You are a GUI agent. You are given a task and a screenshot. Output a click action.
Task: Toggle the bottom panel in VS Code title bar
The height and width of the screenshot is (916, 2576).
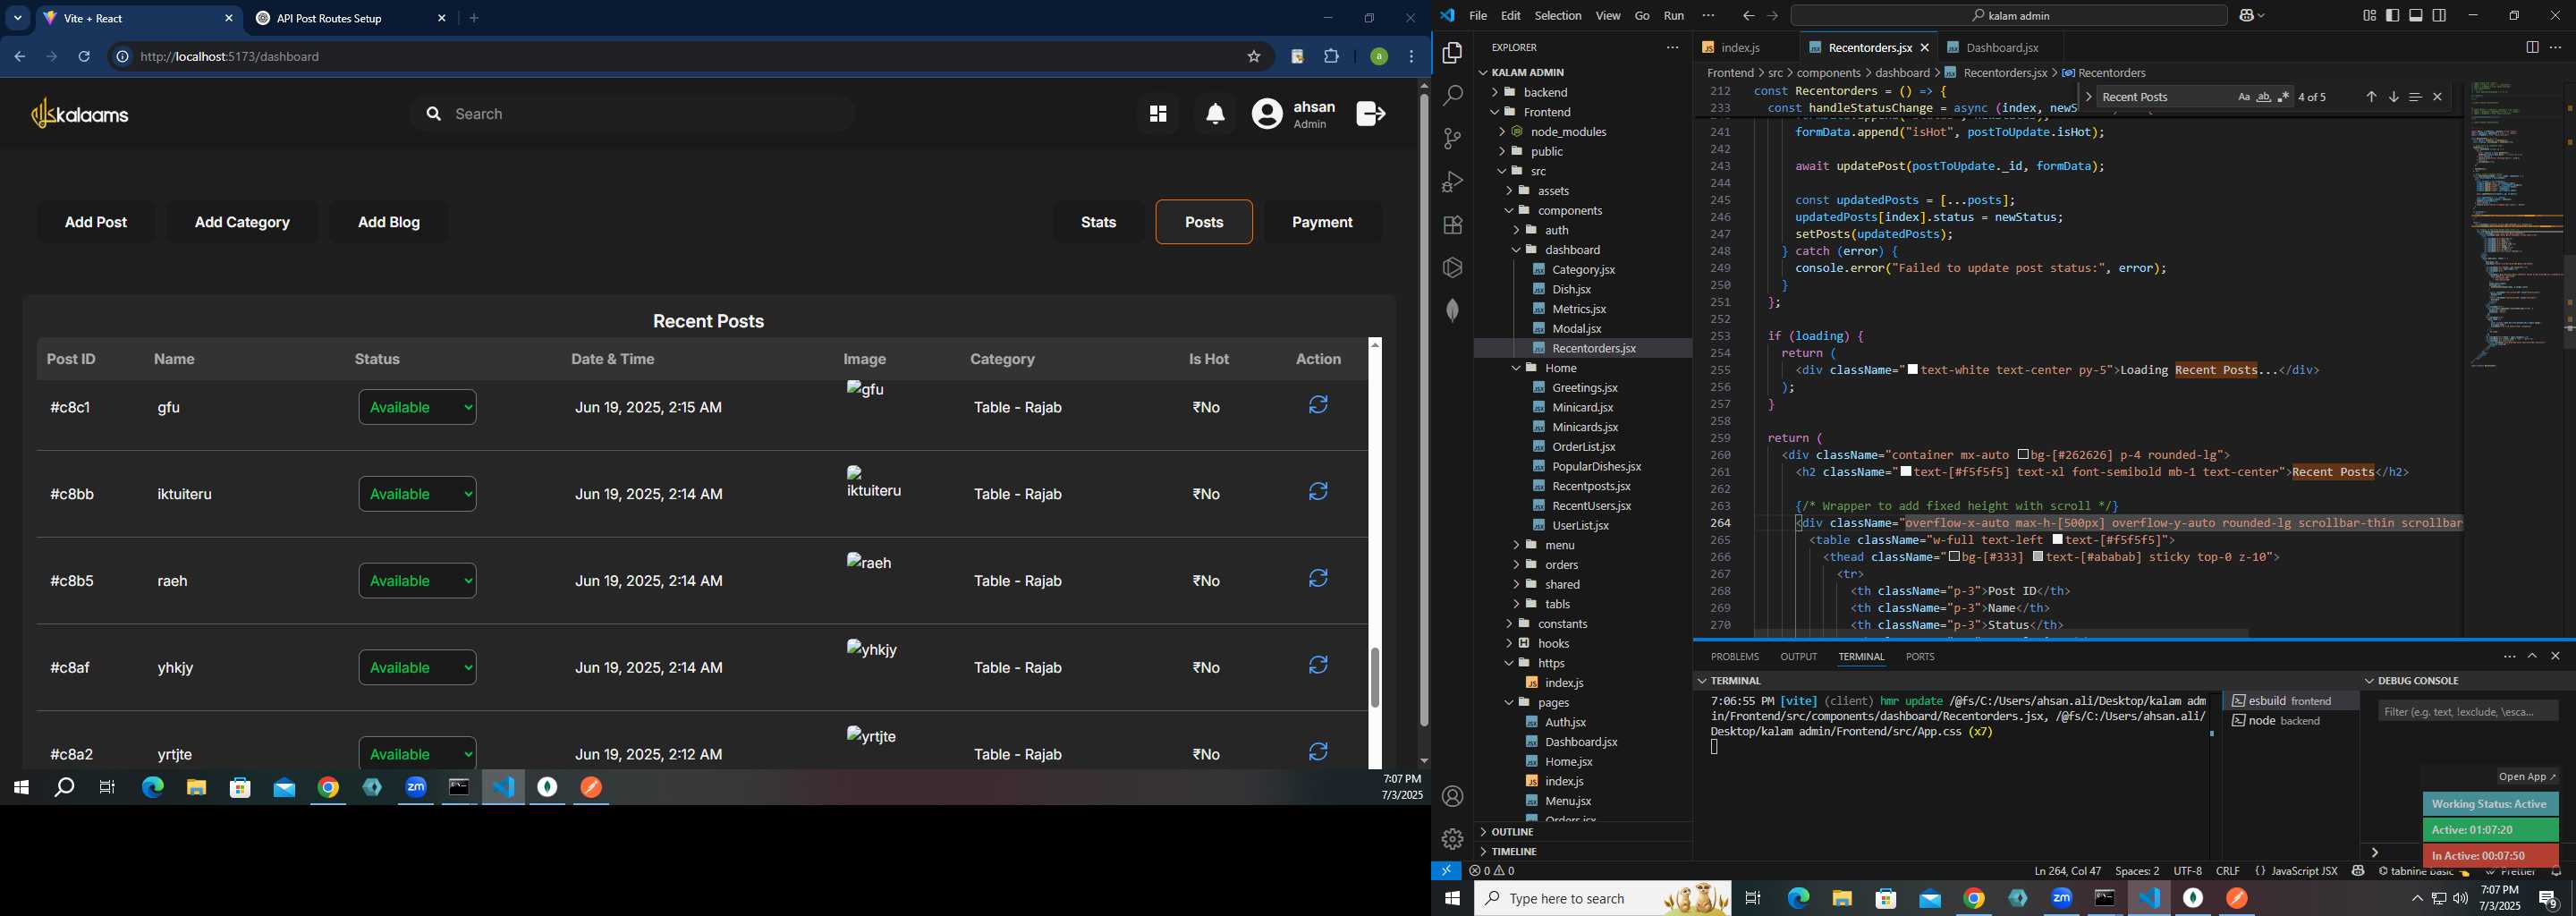pos(2416,16)
